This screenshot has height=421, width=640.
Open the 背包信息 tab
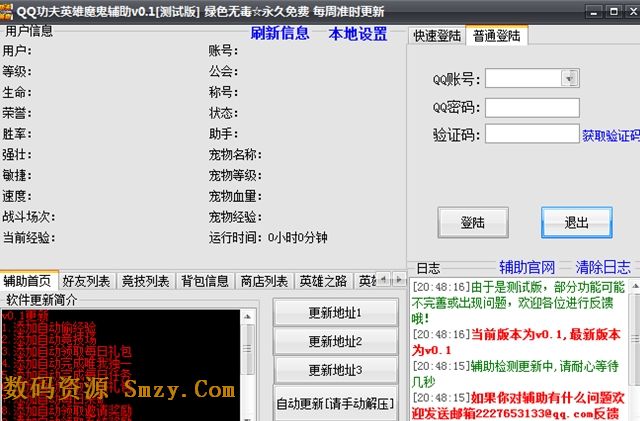point(205,281)
